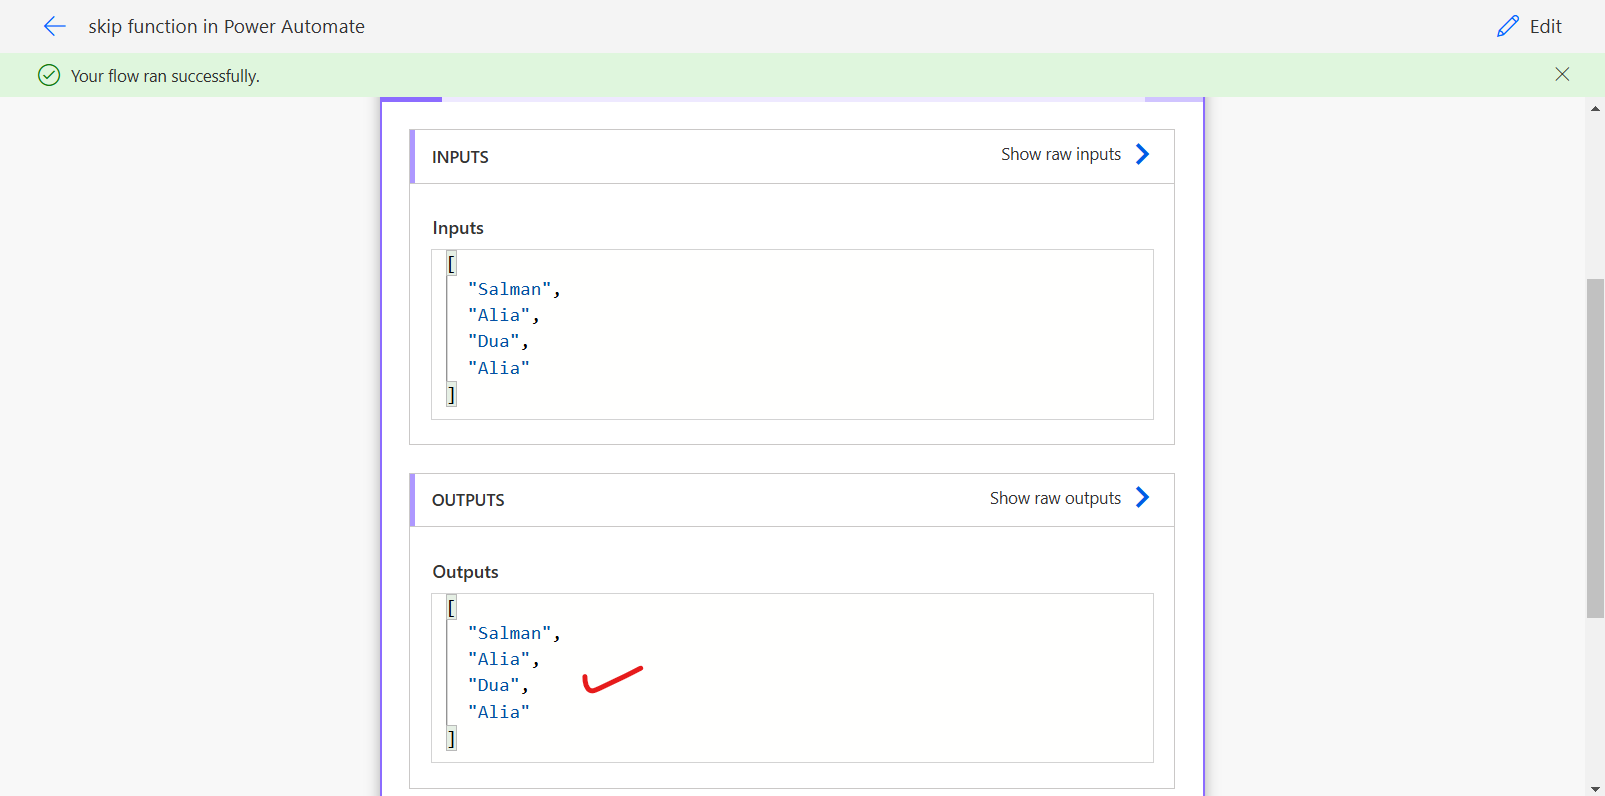Click the scrollbar down arrow
This screenshot has width=1605, height=796.
pos(1595,788)
